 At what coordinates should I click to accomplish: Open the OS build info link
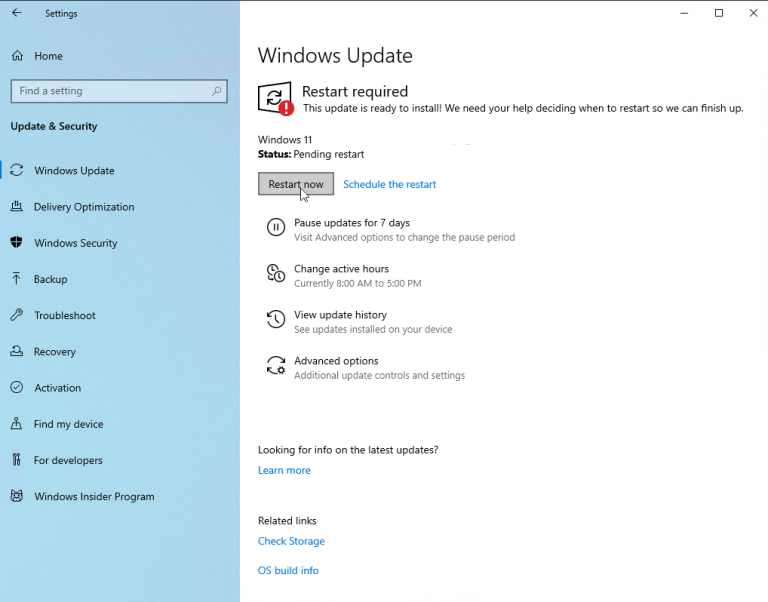pos(288,570)
